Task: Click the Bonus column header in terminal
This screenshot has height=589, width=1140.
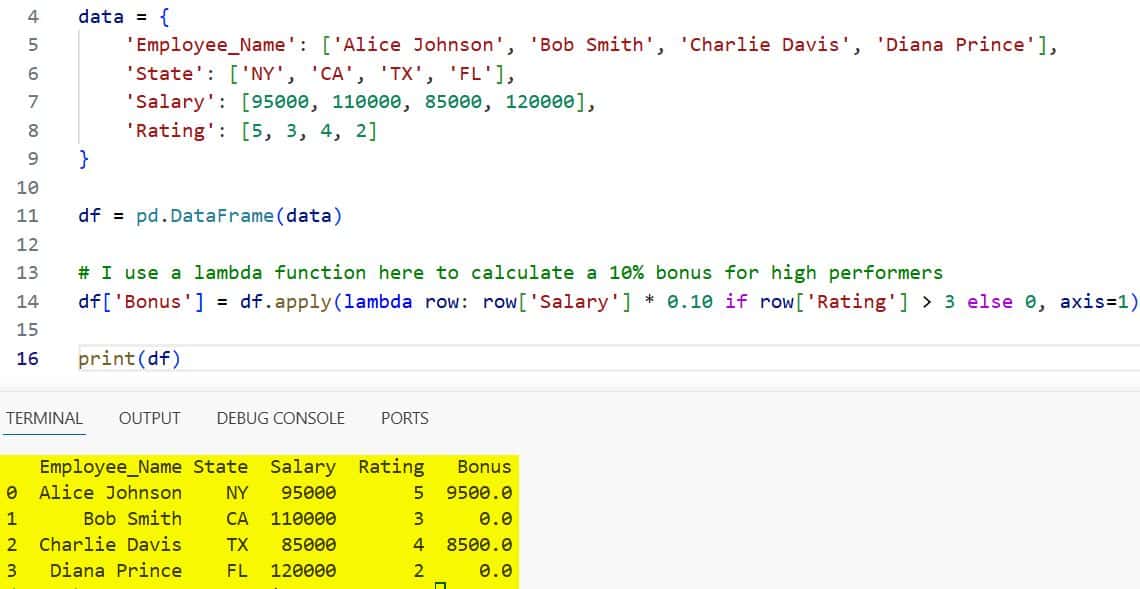Action: pos(483,466)
